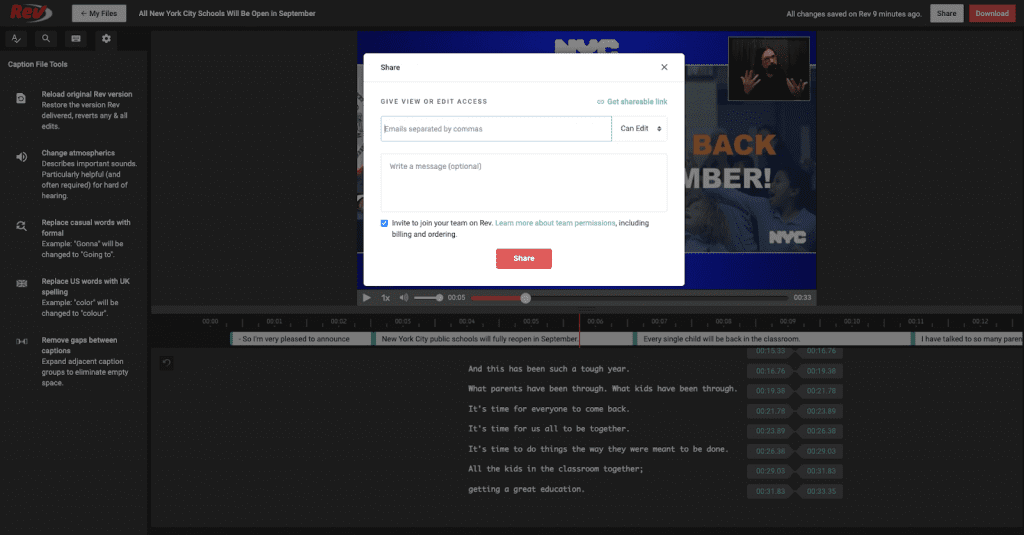This screenshot has height=535, width=1024.
Task: Select Change atmospherics tool
Action: 78,153
